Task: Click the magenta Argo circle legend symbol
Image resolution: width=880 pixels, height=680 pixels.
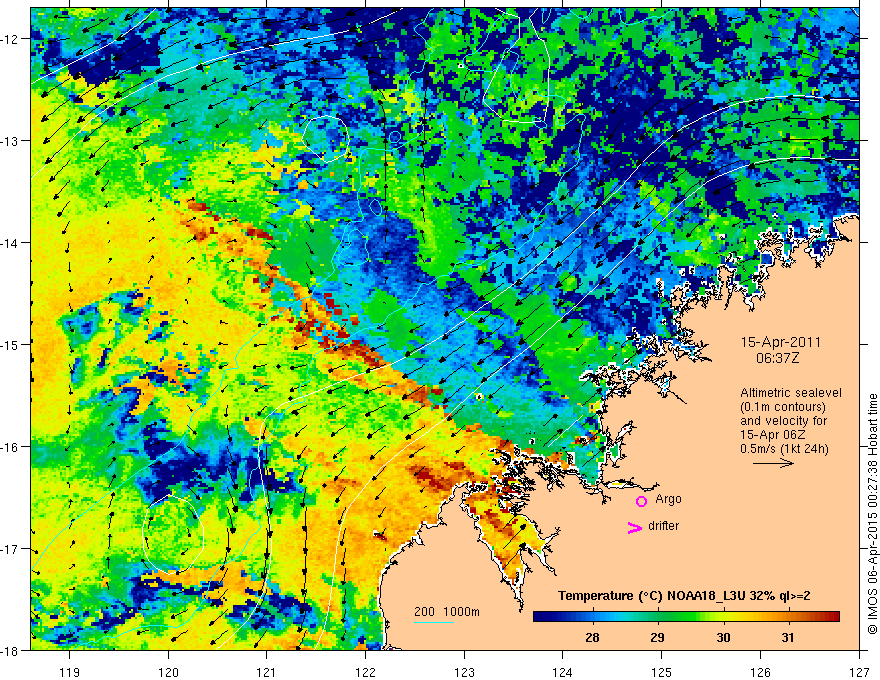Action: pos(641,501)
